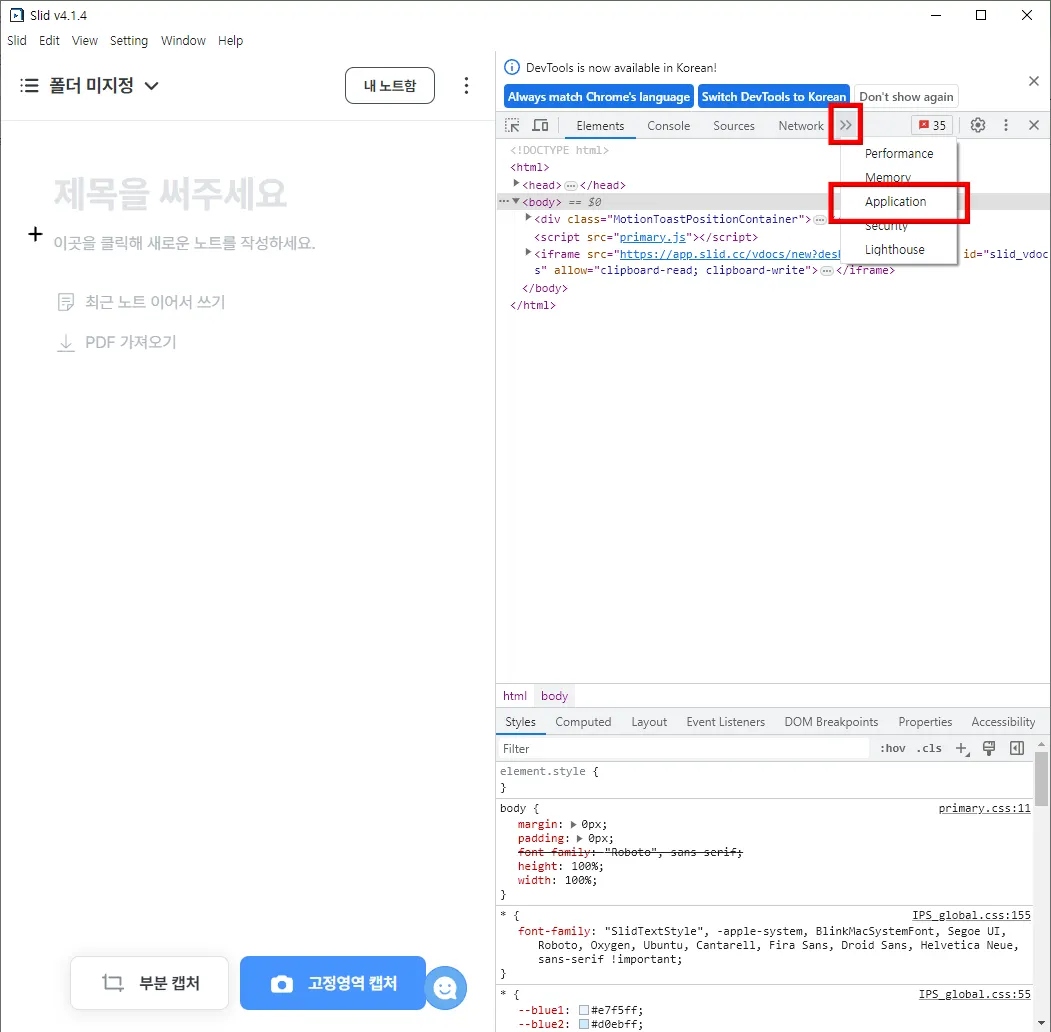
Task: Expand the head element node
Action: (x=516, y=184)
